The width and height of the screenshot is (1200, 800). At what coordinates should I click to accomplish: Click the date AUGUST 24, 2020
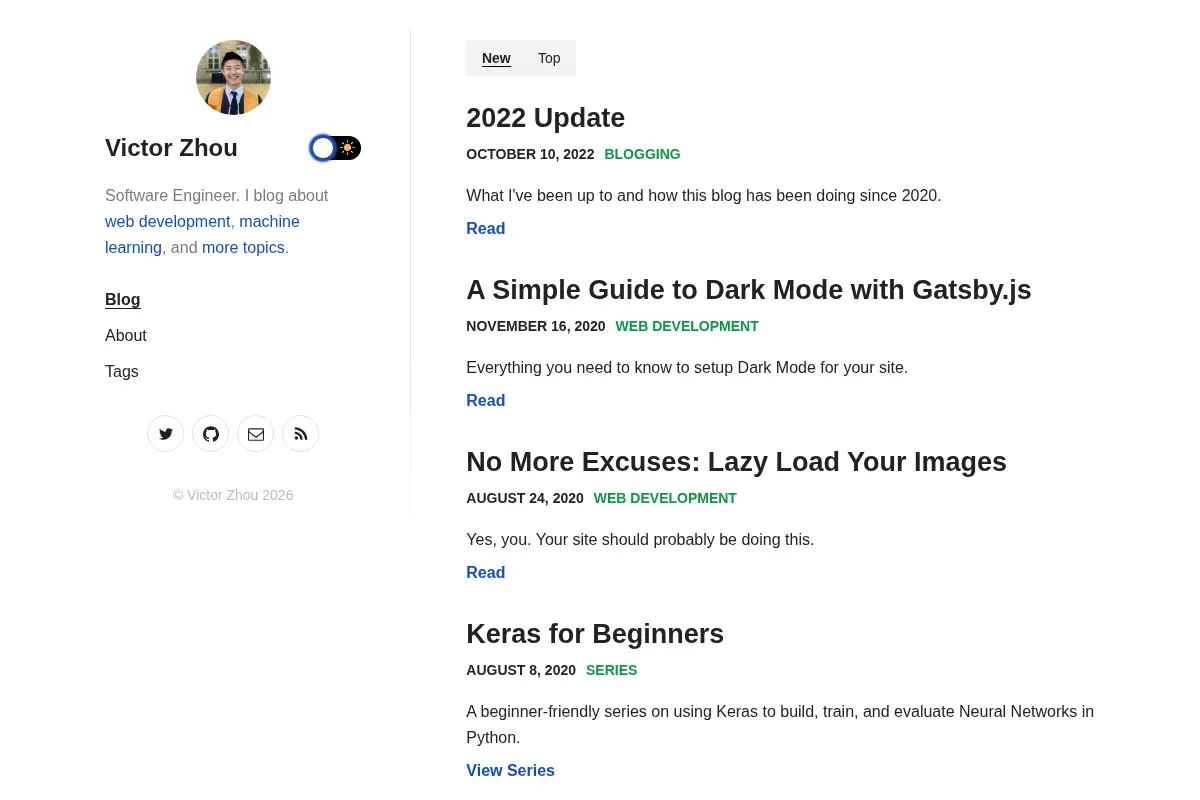[524, 498]
